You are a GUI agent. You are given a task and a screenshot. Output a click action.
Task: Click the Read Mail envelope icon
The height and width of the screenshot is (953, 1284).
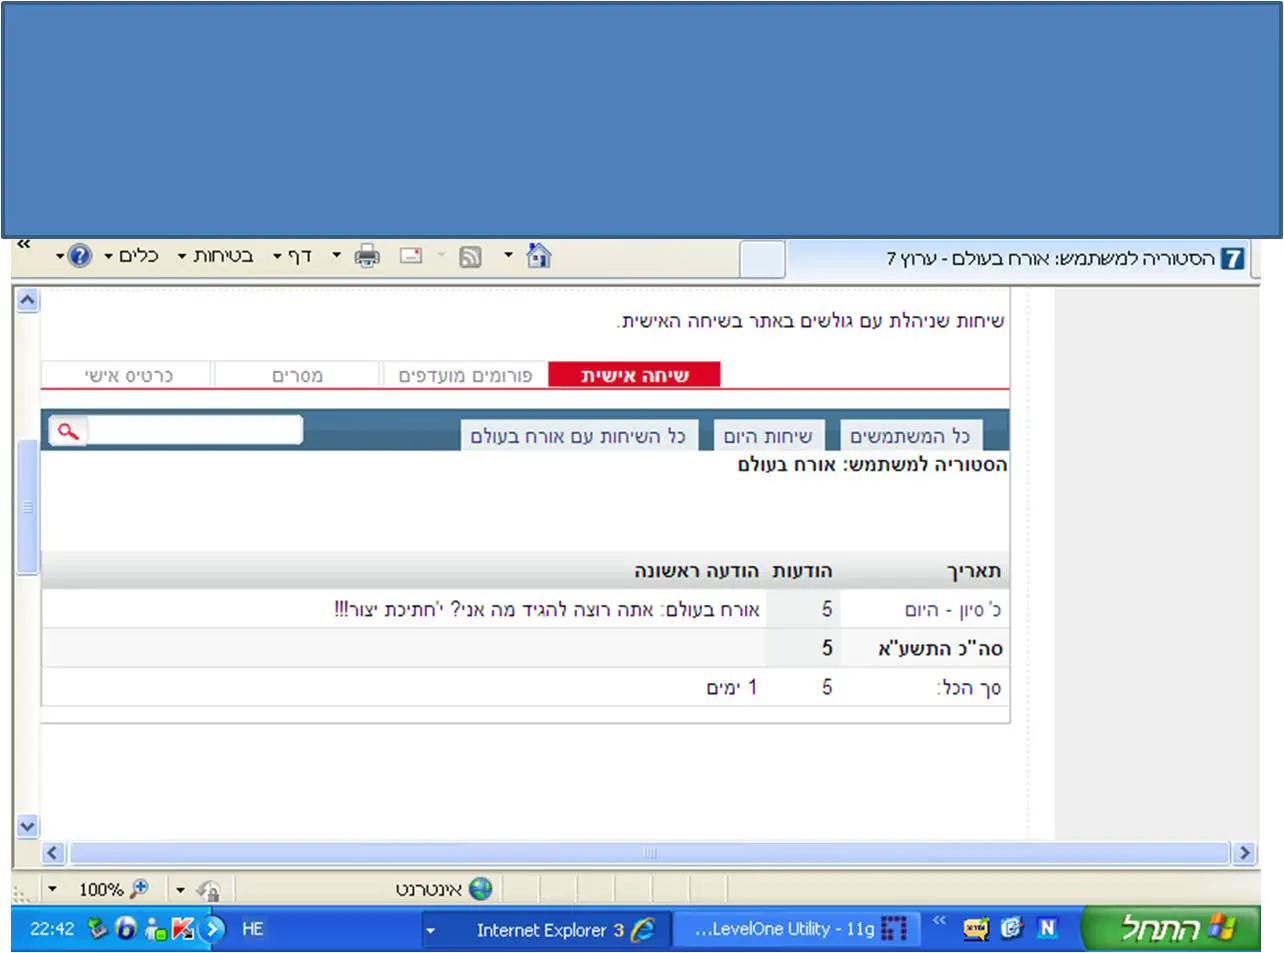411,256
